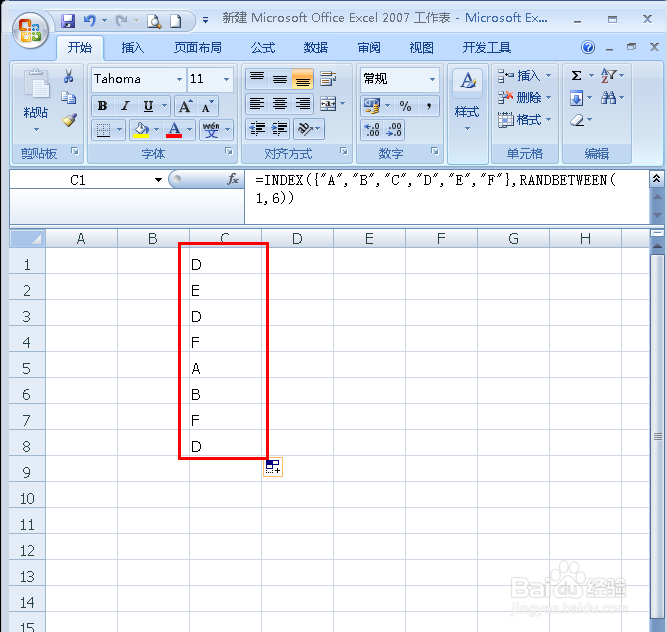Increase font size with grow font icon
Image resolution: width=667 pixels, height=632 pixels.
[x=185, y=106]
